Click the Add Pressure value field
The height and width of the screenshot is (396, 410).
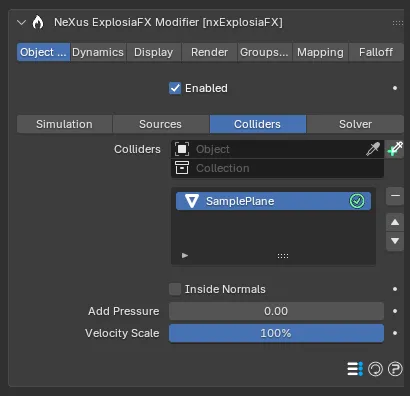point(276,311)
